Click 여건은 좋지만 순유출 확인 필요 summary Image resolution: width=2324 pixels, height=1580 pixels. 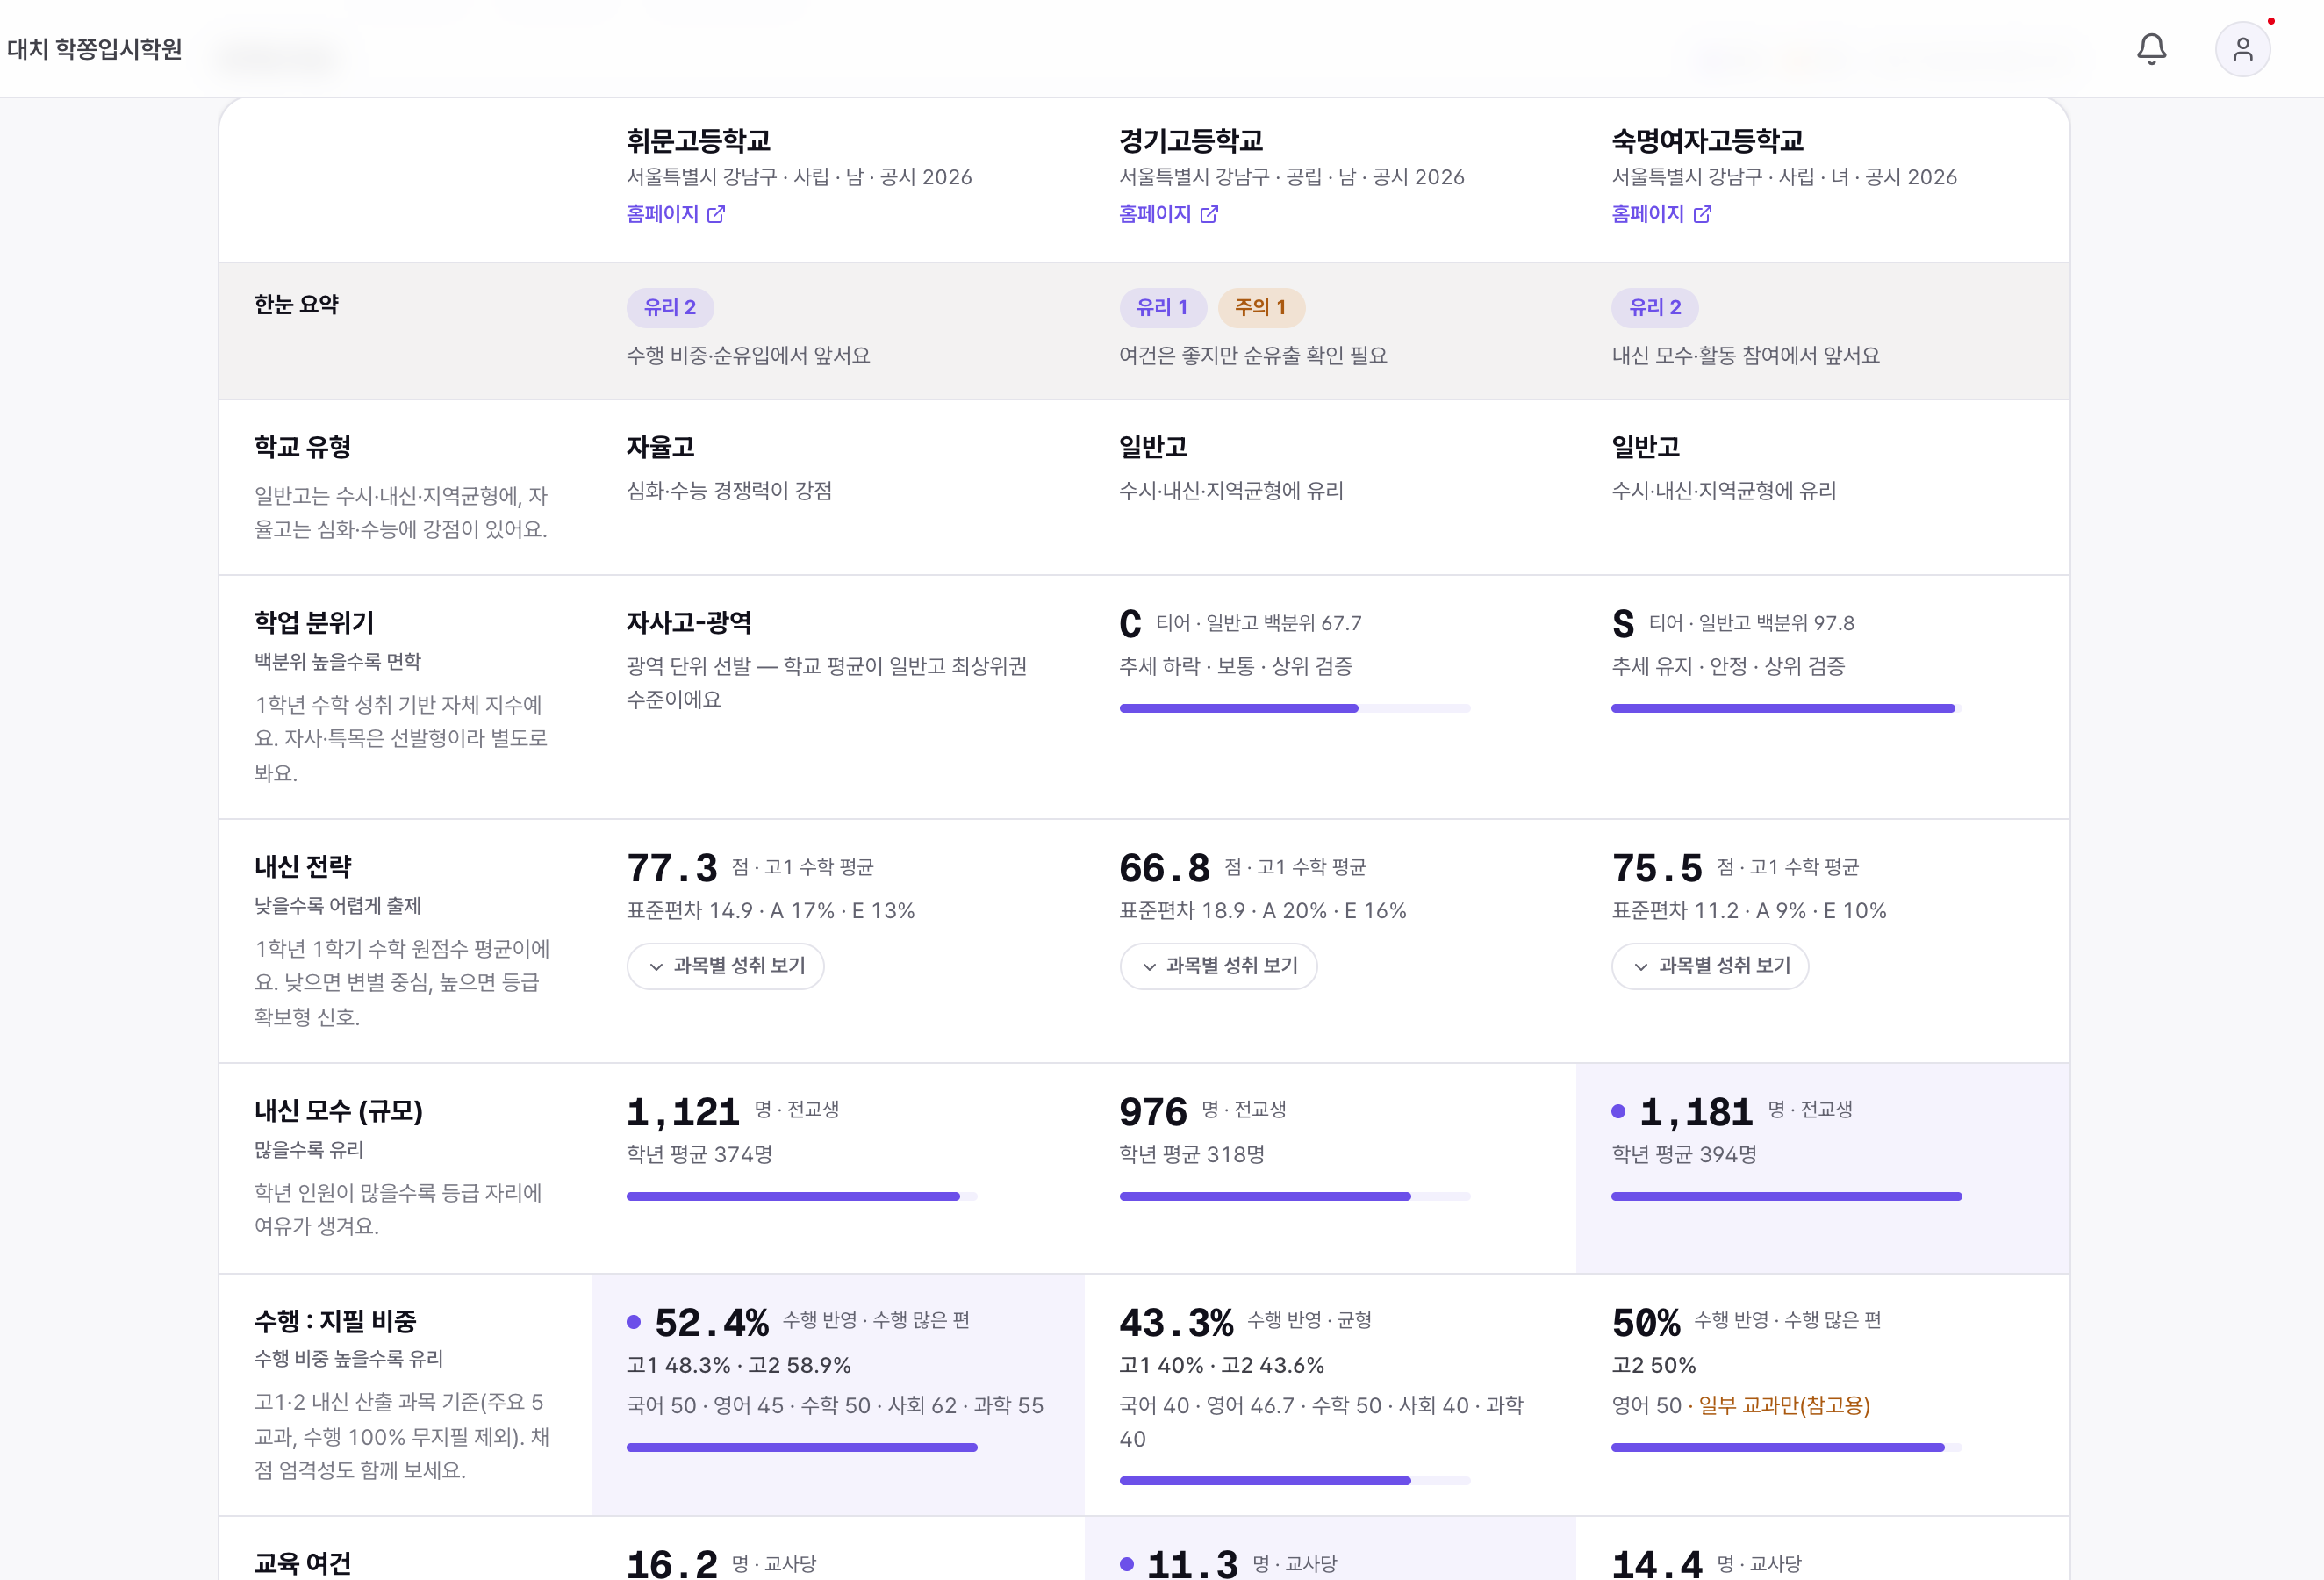[1253, 356]
